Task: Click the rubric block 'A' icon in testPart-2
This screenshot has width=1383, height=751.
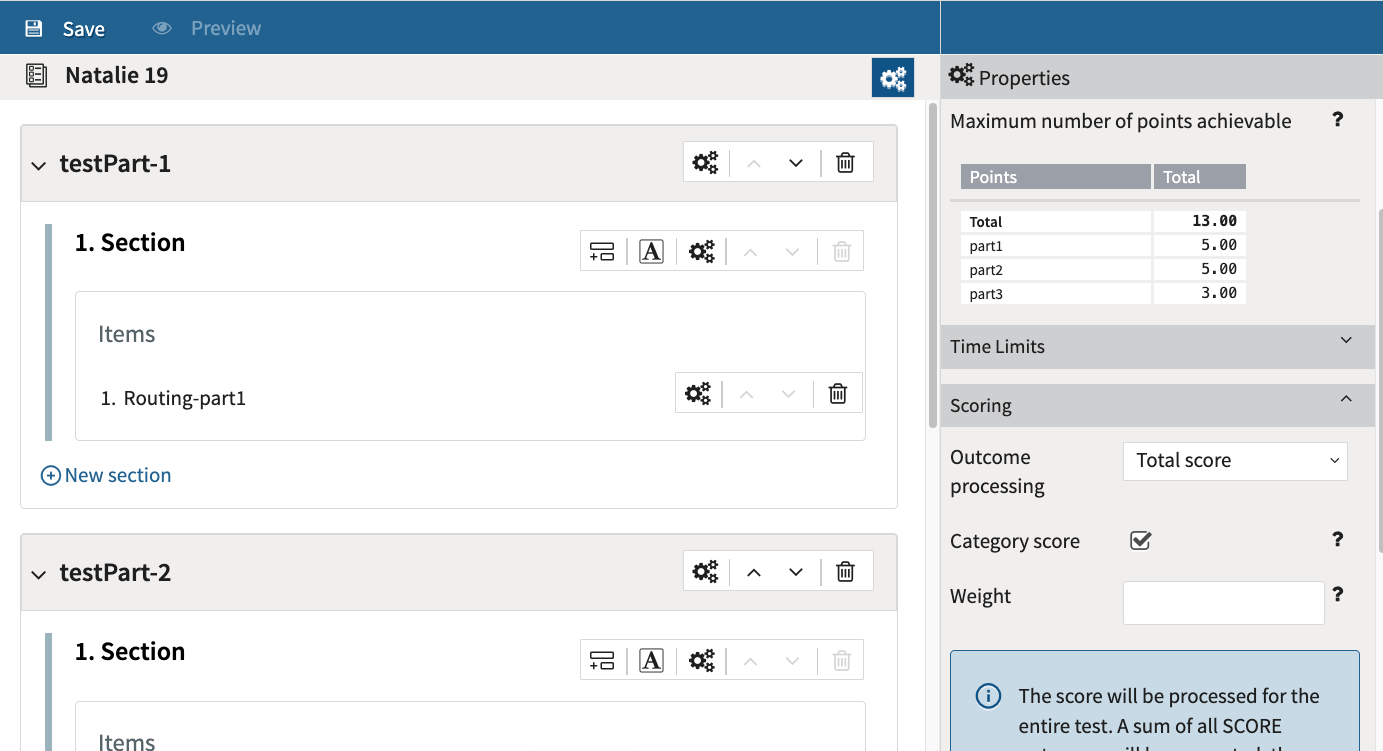Action: pos(651,660)
